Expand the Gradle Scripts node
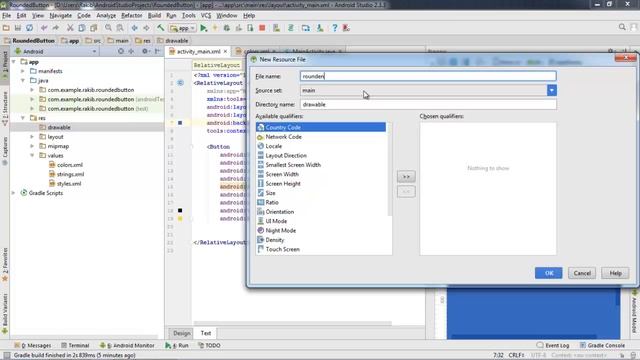The image size is (640, 360). coord(14,193)
